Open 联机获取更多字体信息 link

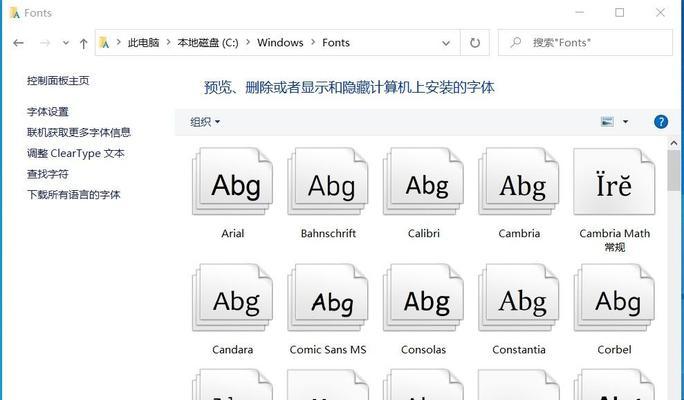coord(79,132)
